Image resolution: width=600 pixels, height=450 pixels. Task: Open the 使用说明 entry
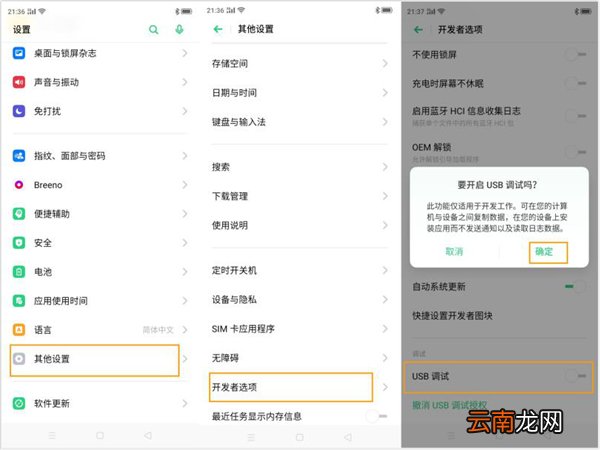pos(300,225)
